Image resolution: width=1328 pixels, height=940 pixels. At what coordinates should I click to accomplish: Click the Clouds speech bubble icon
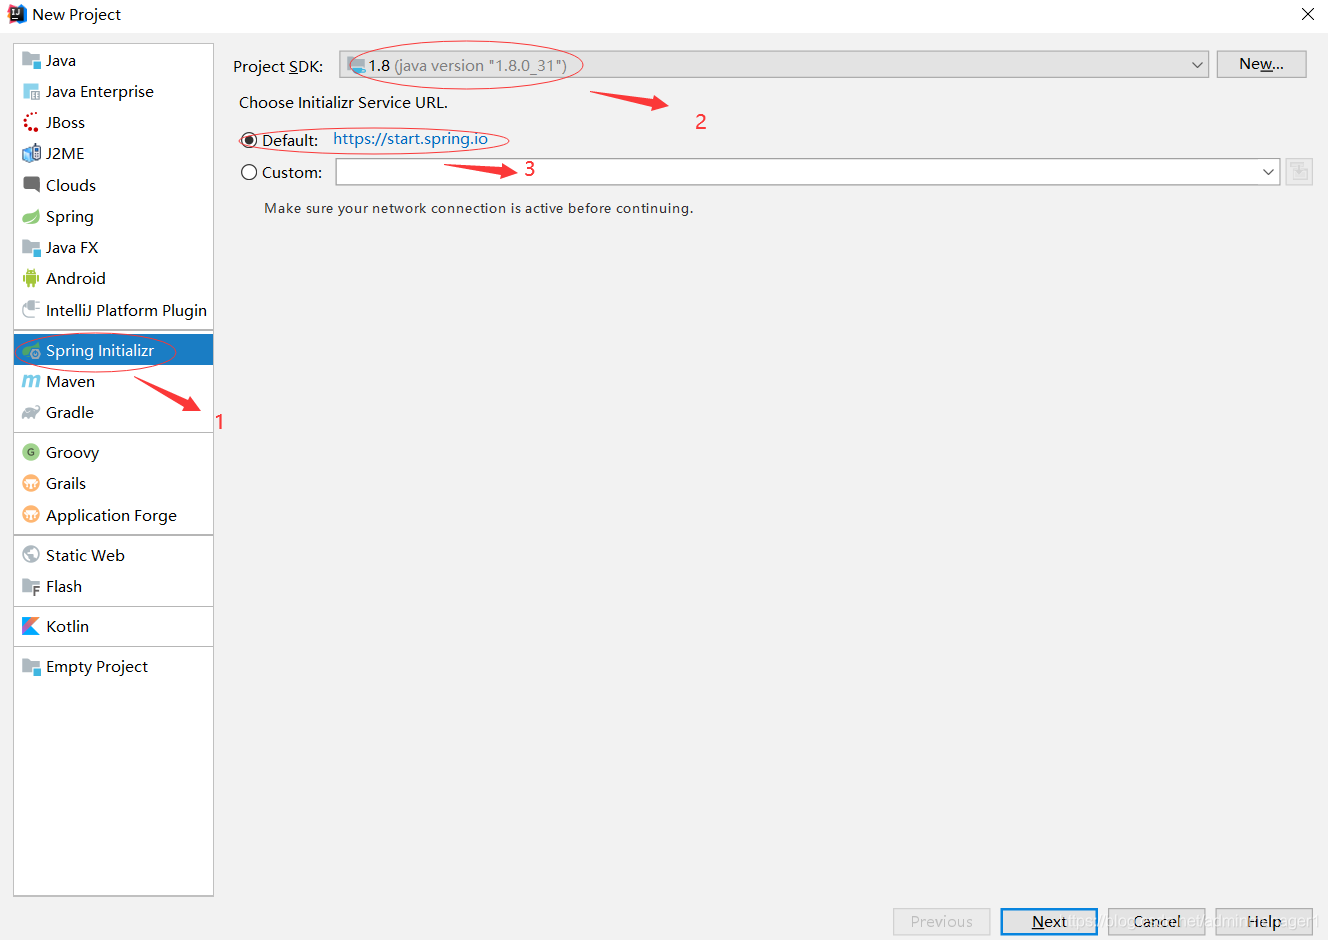coord(31,185)
